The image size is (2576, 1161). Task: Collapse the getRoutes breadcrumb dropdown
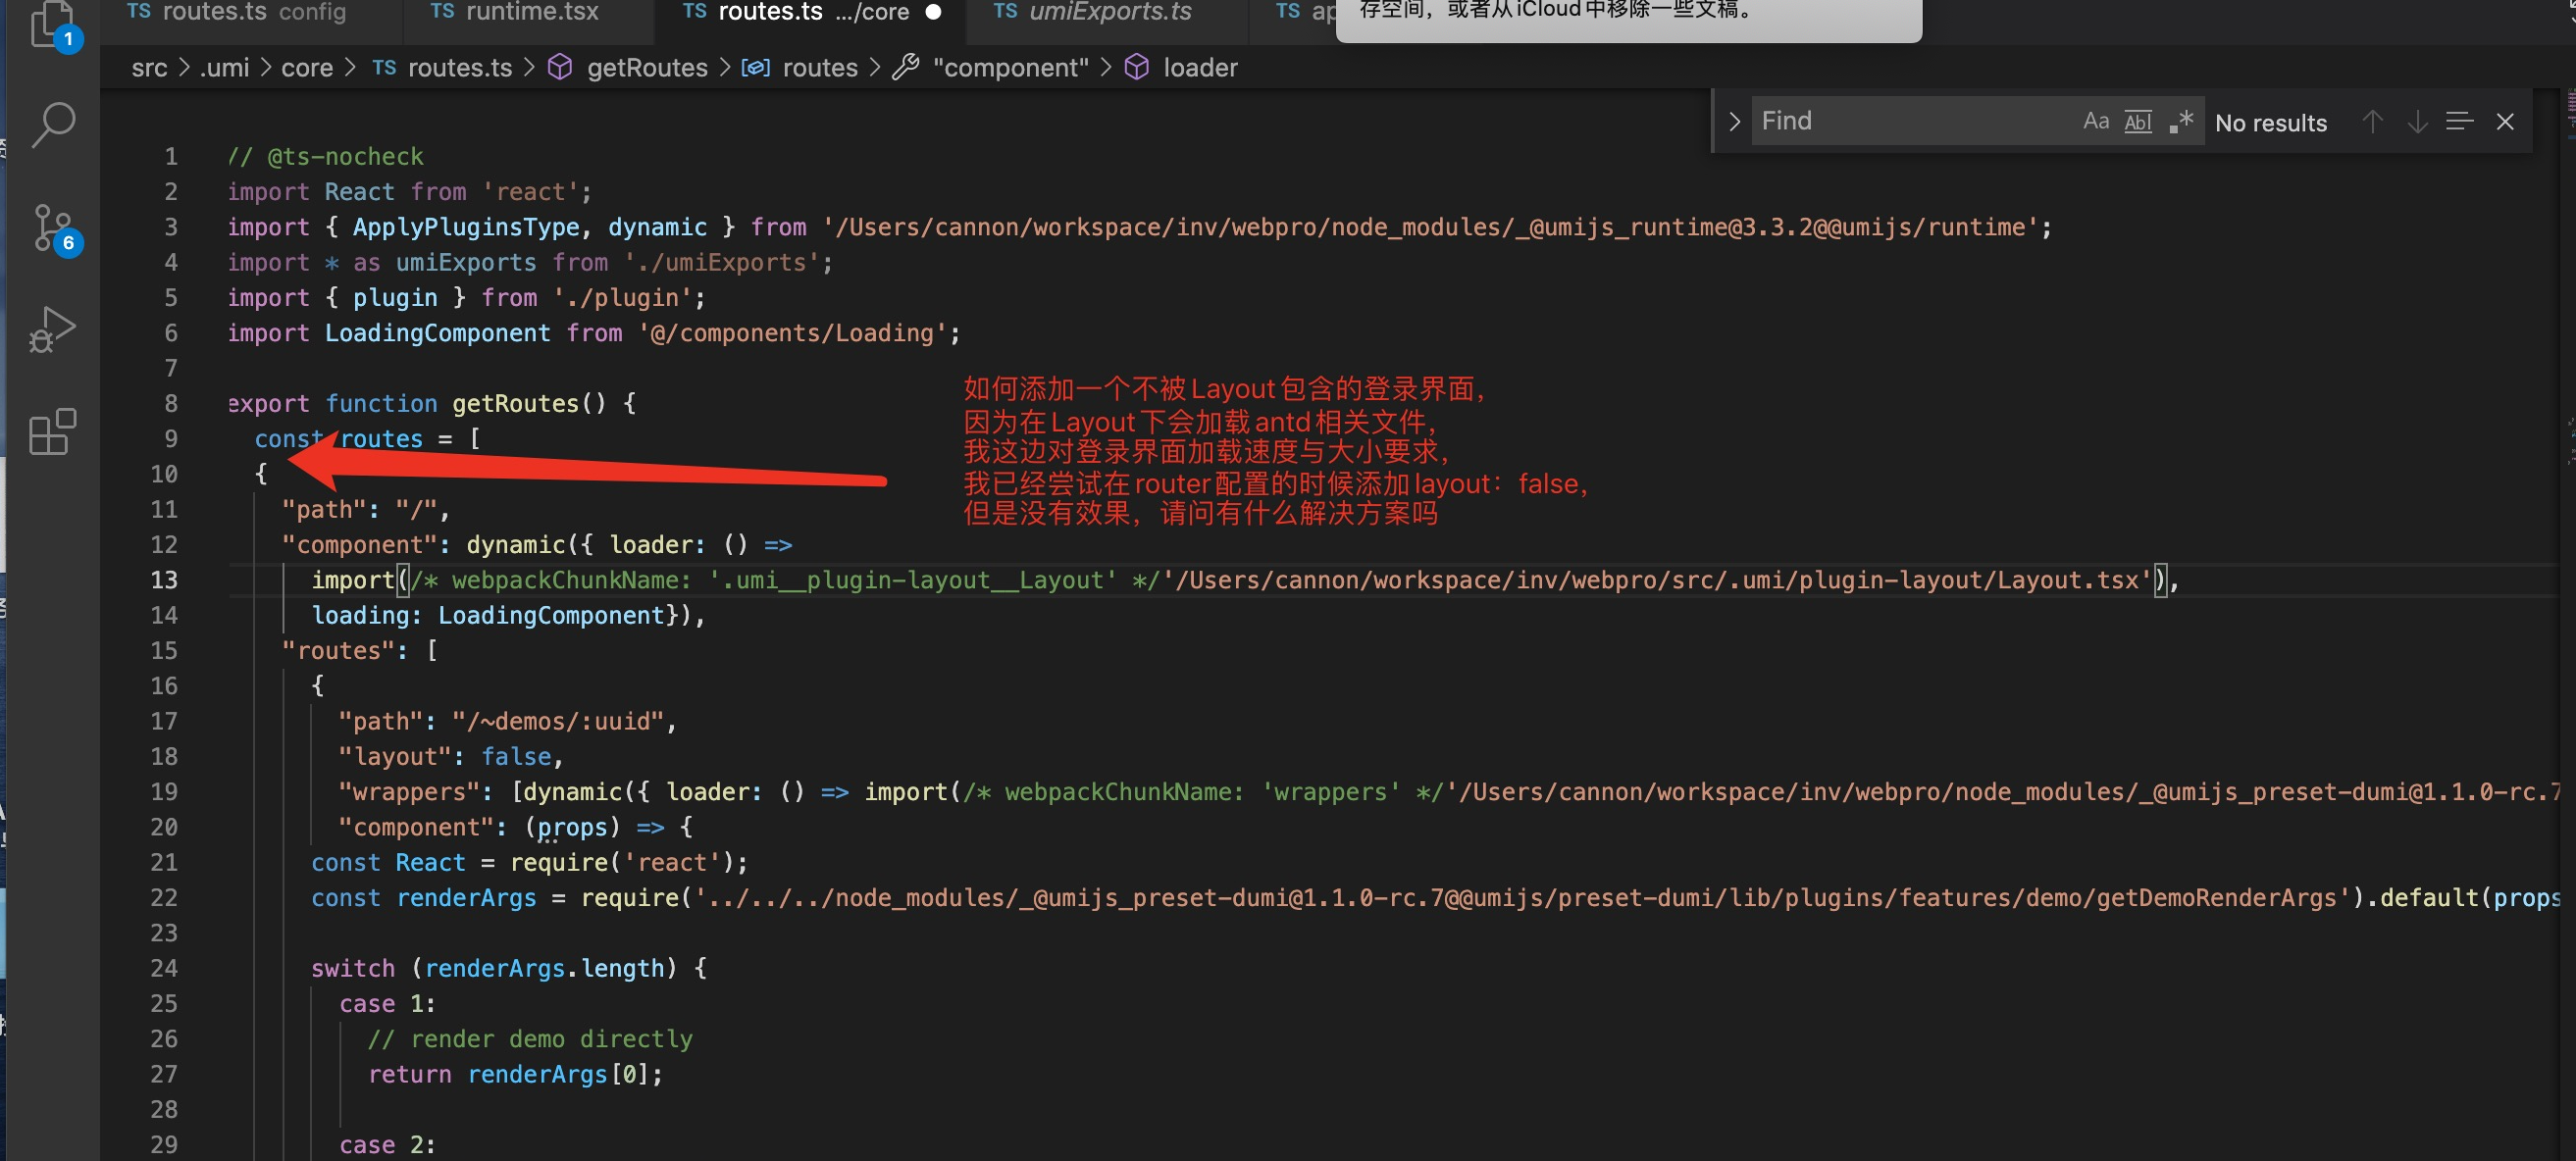pos(646,67)
